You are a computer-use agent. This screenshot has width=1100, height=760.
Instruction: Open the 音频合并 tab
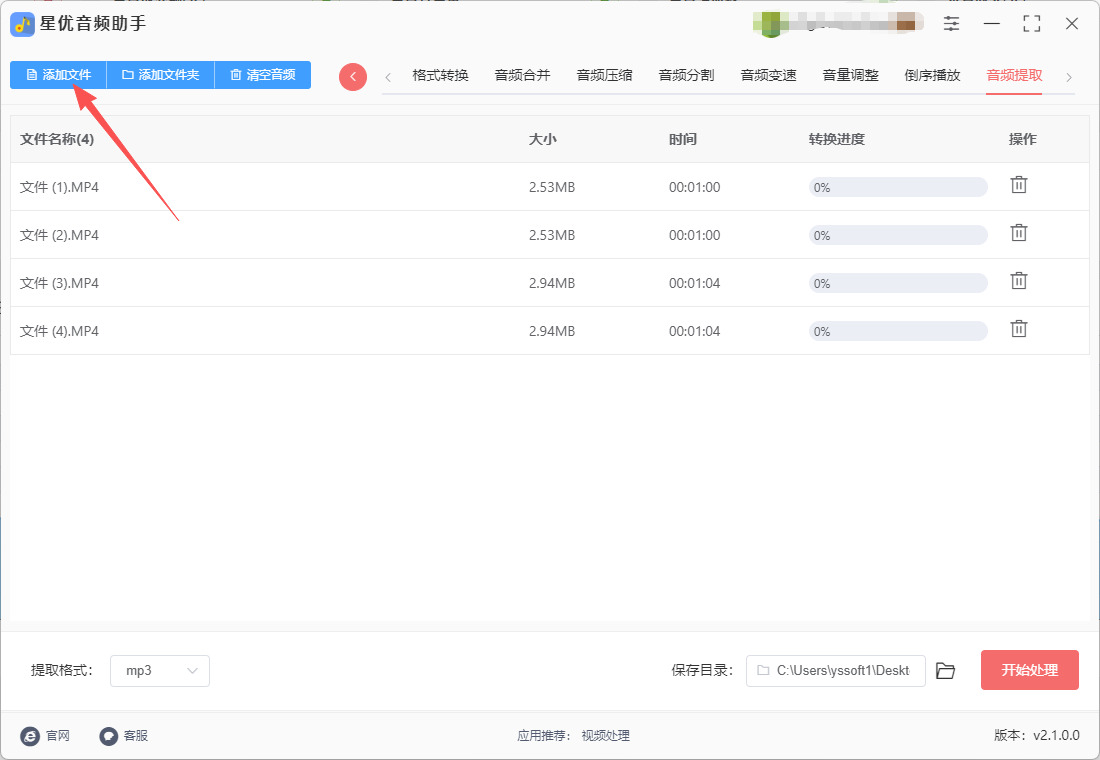click(522, 75)
